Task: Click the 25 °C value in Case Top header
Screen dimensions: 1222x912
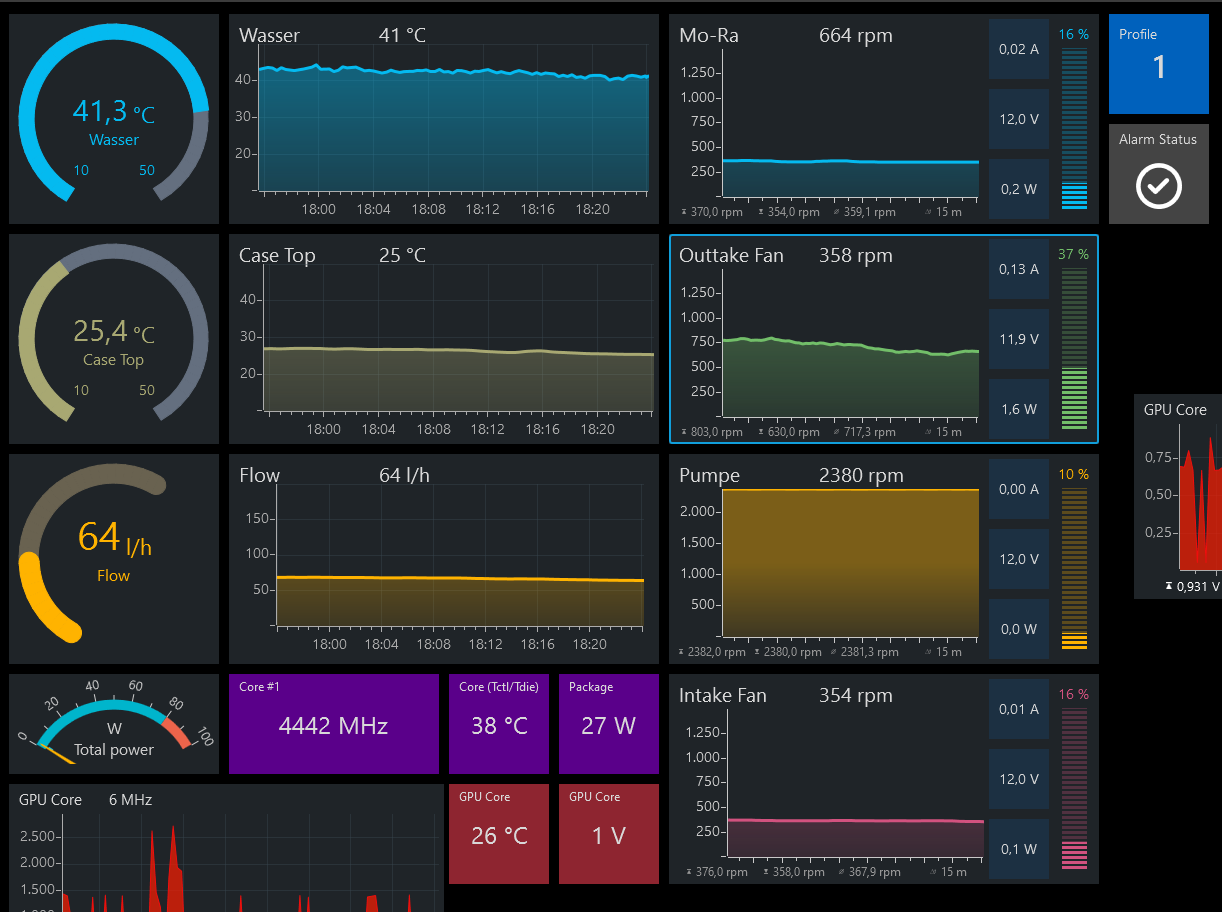Action: pos(402,255)
